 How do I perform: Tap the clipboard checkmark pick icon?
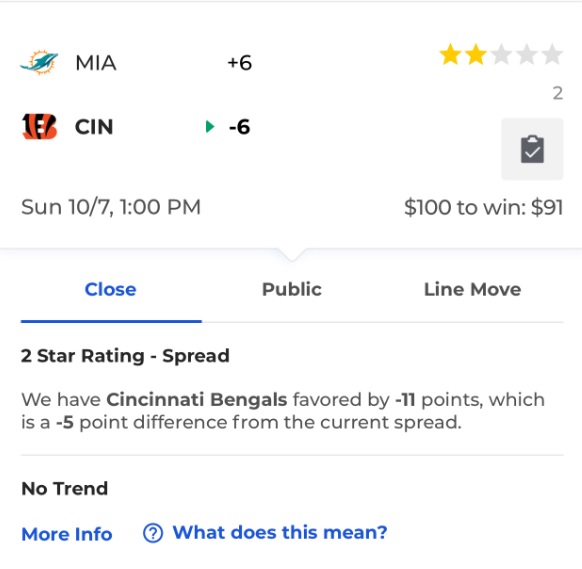[x=532, y=149]
